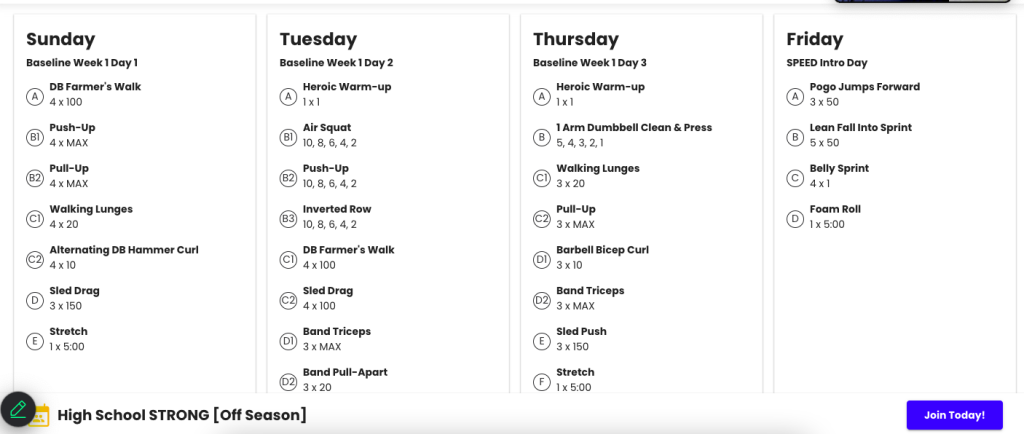Click circled D icon beside Foam Roll
Screen dimensions: 1024x434
click(x=795, y=219)
